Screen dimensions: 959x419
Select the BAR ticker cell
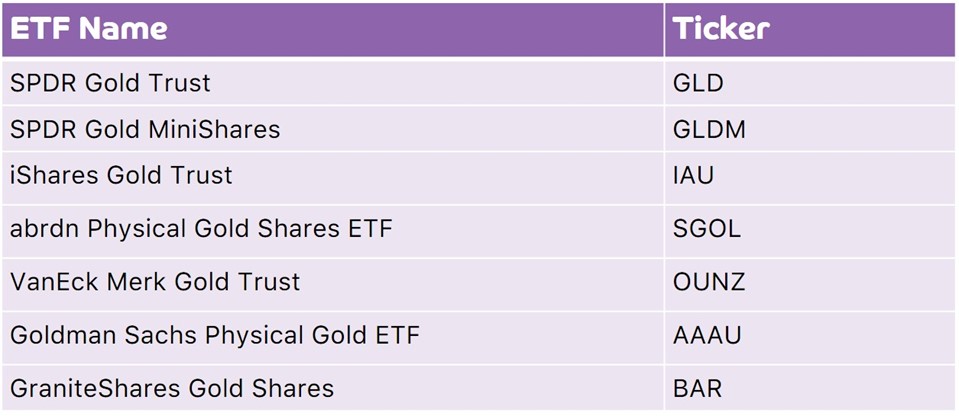tap(810, 388)
